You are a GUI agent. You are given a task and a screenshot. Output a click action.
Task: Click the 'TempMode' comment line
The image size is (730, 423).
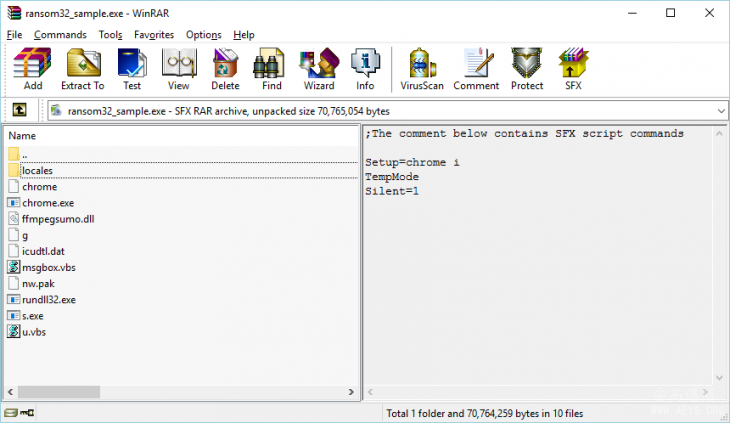point(392,177)
